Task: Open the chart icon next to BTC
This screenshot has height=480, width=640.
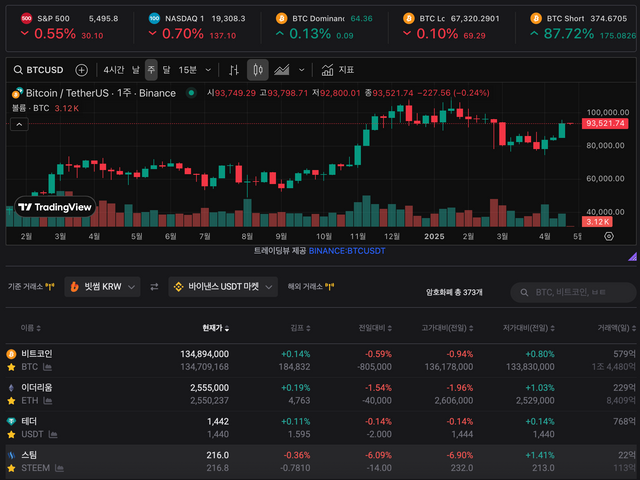Action: [x=47, y=367]
